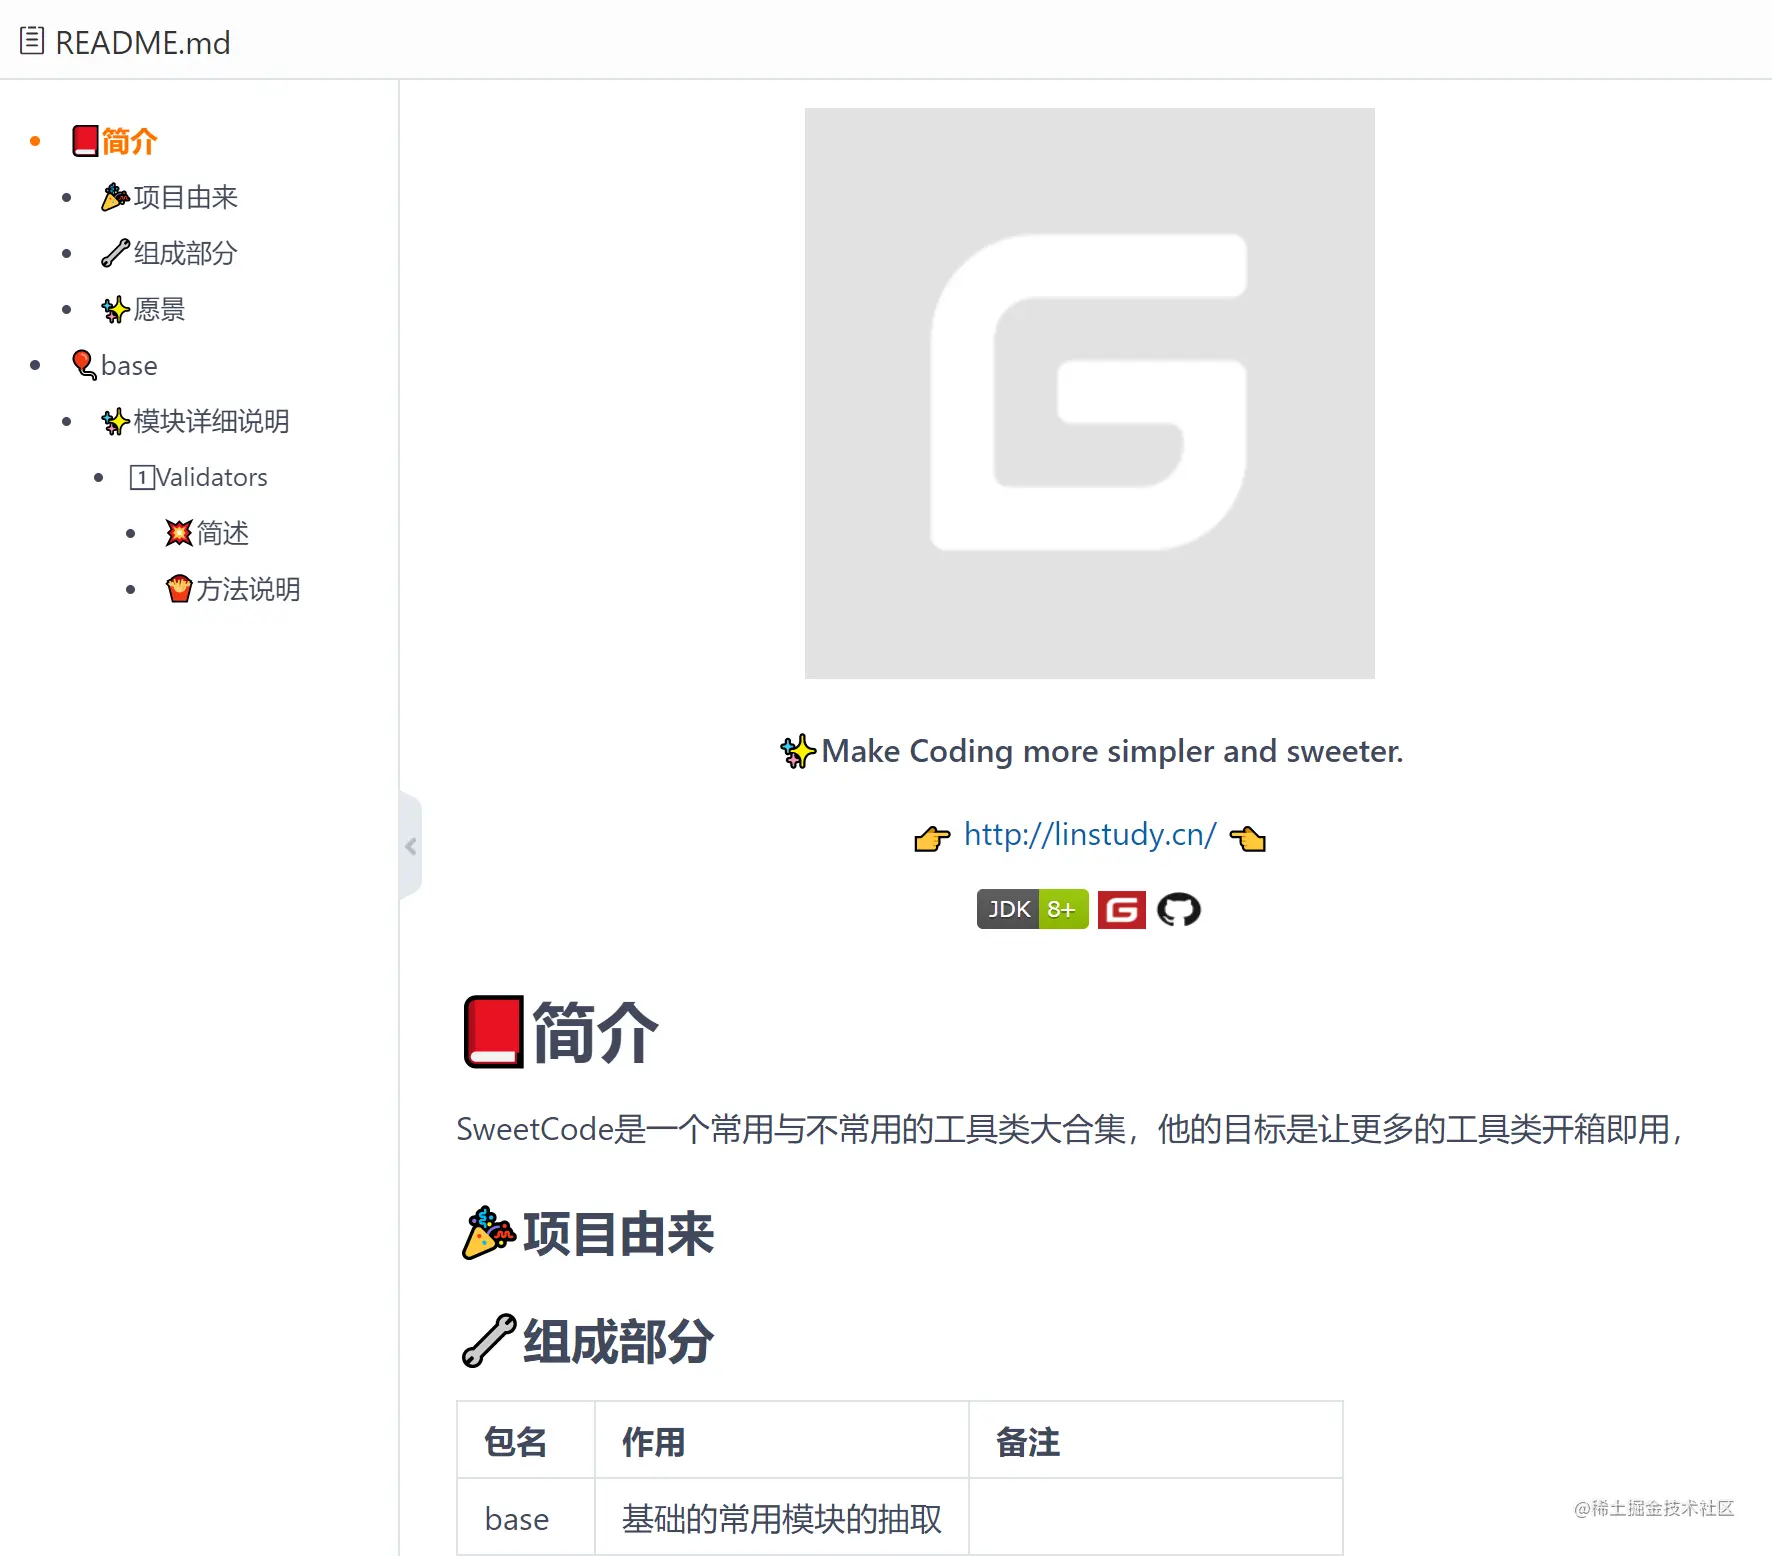Click the sparkle icon beside 愿景
Viewport: 1772px width, 1556px height.
pos(115,309)
